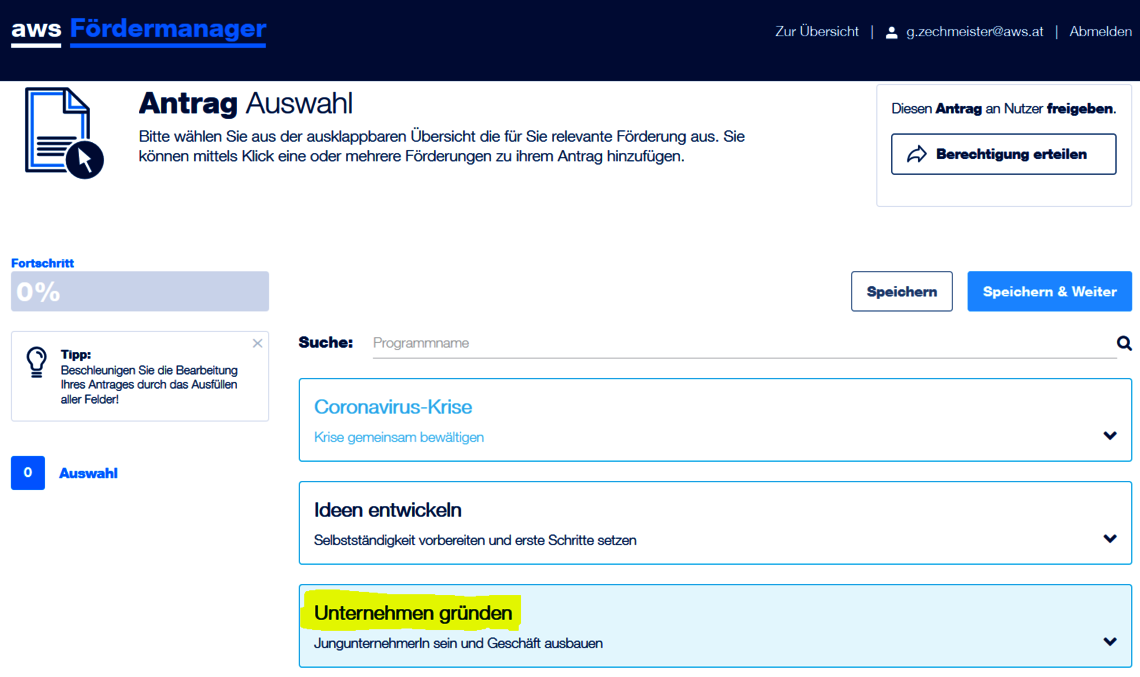Click the blue selection counter badge
Screen dimensions: 1140x677
click(28, 473)
